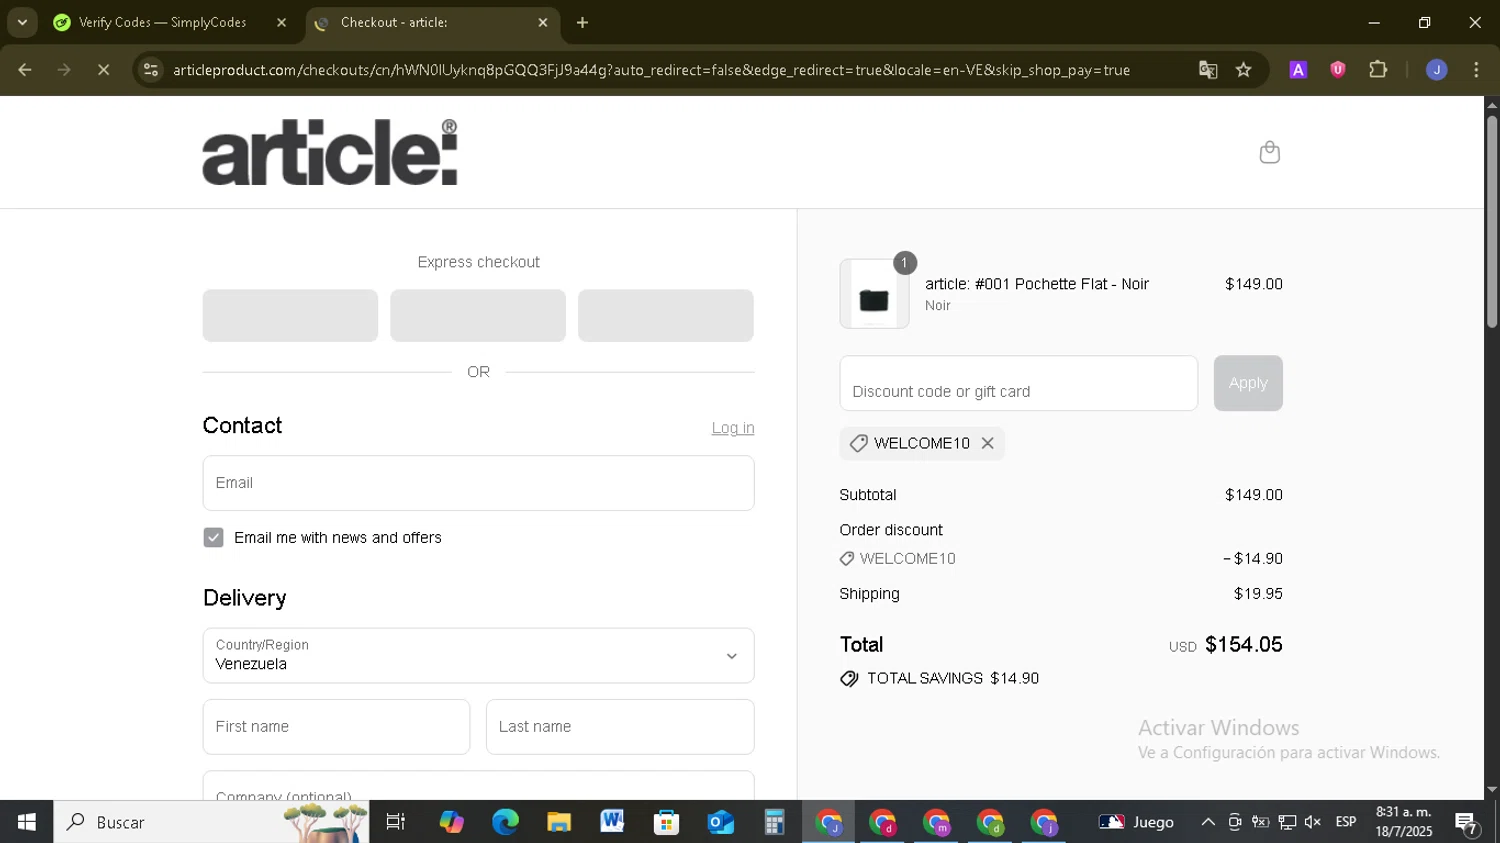Open the Windows Start menu
The width and height of the screenshot is (1500, 843).
click(26, 822)
